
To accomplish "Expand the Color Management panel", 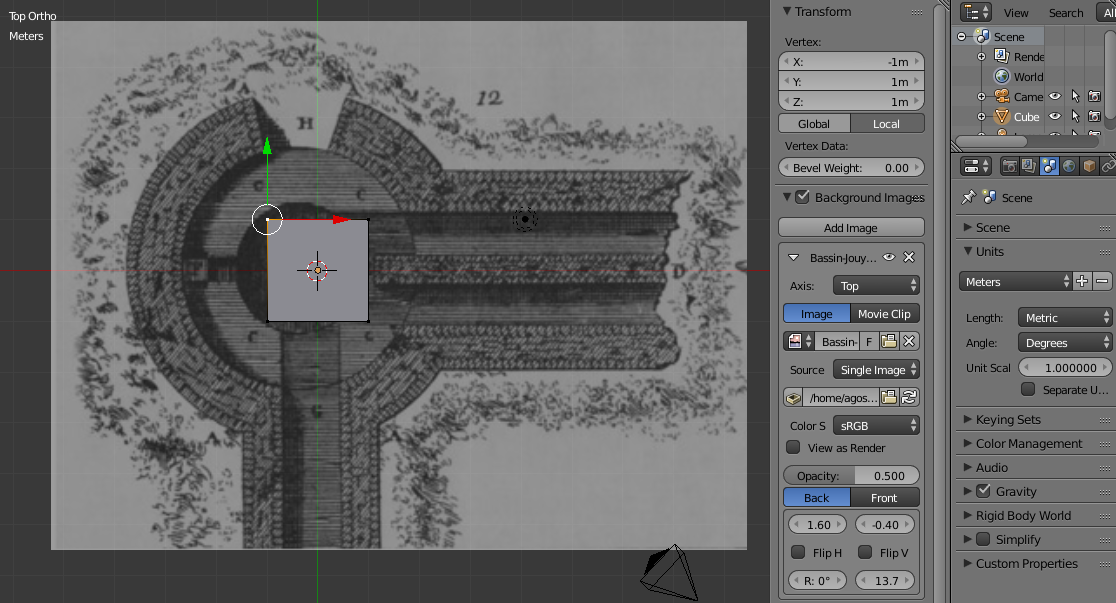I will (x=968, y=444).
